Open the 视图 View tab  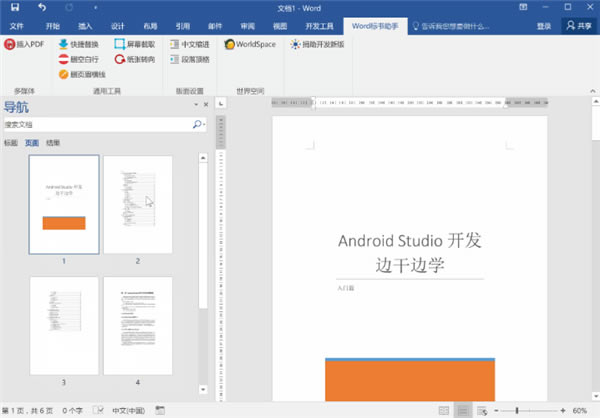coord(280,26)
